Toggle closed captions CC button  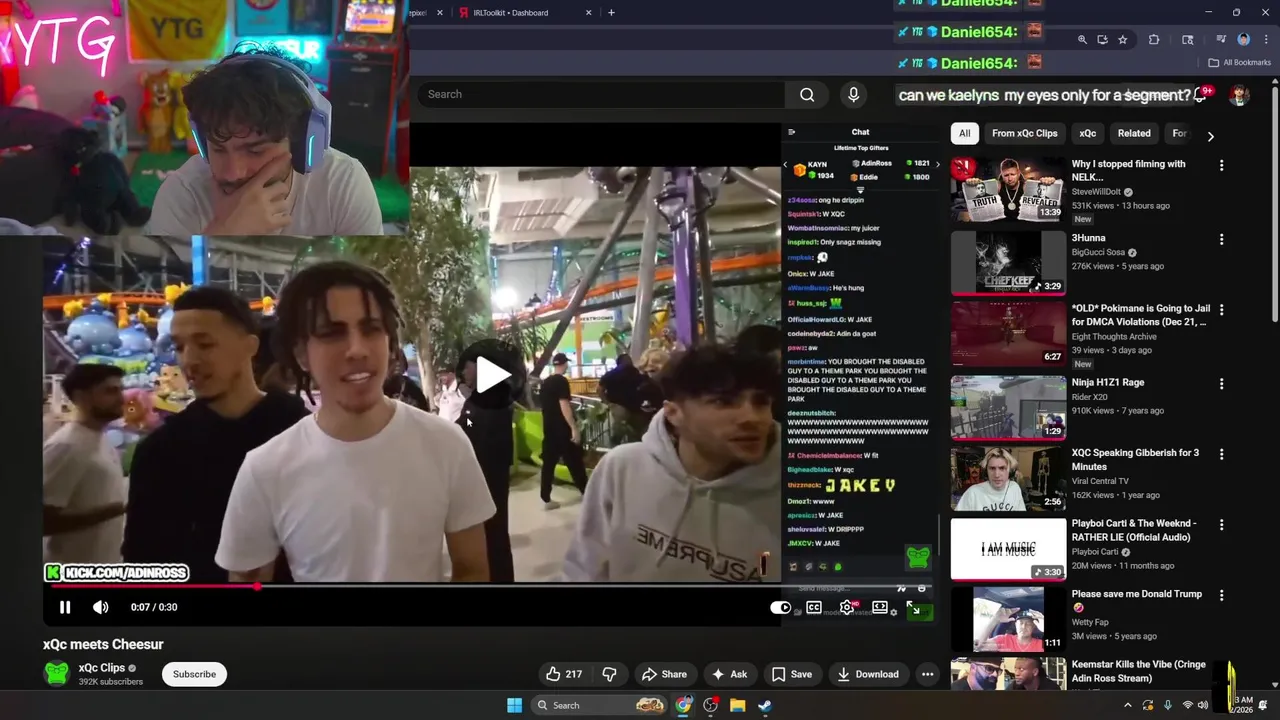pyautogui.click(x=814, y=607)
